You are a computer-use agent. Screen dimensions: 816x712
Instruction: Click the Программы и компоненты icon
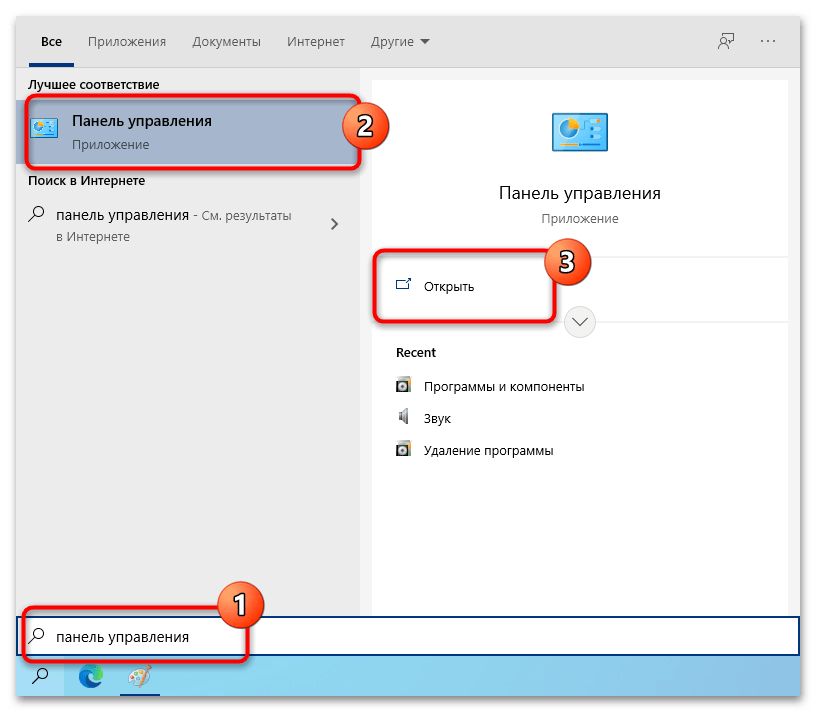pyautogui.click(x=403, y=385)
